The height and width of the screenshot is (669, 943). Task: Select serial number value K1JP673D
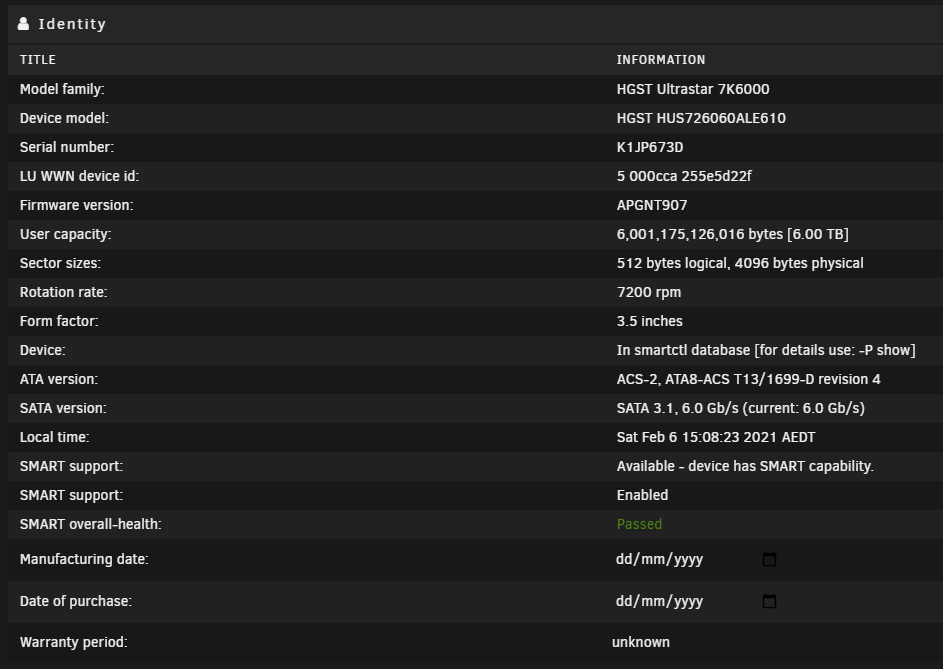point(650,147)
